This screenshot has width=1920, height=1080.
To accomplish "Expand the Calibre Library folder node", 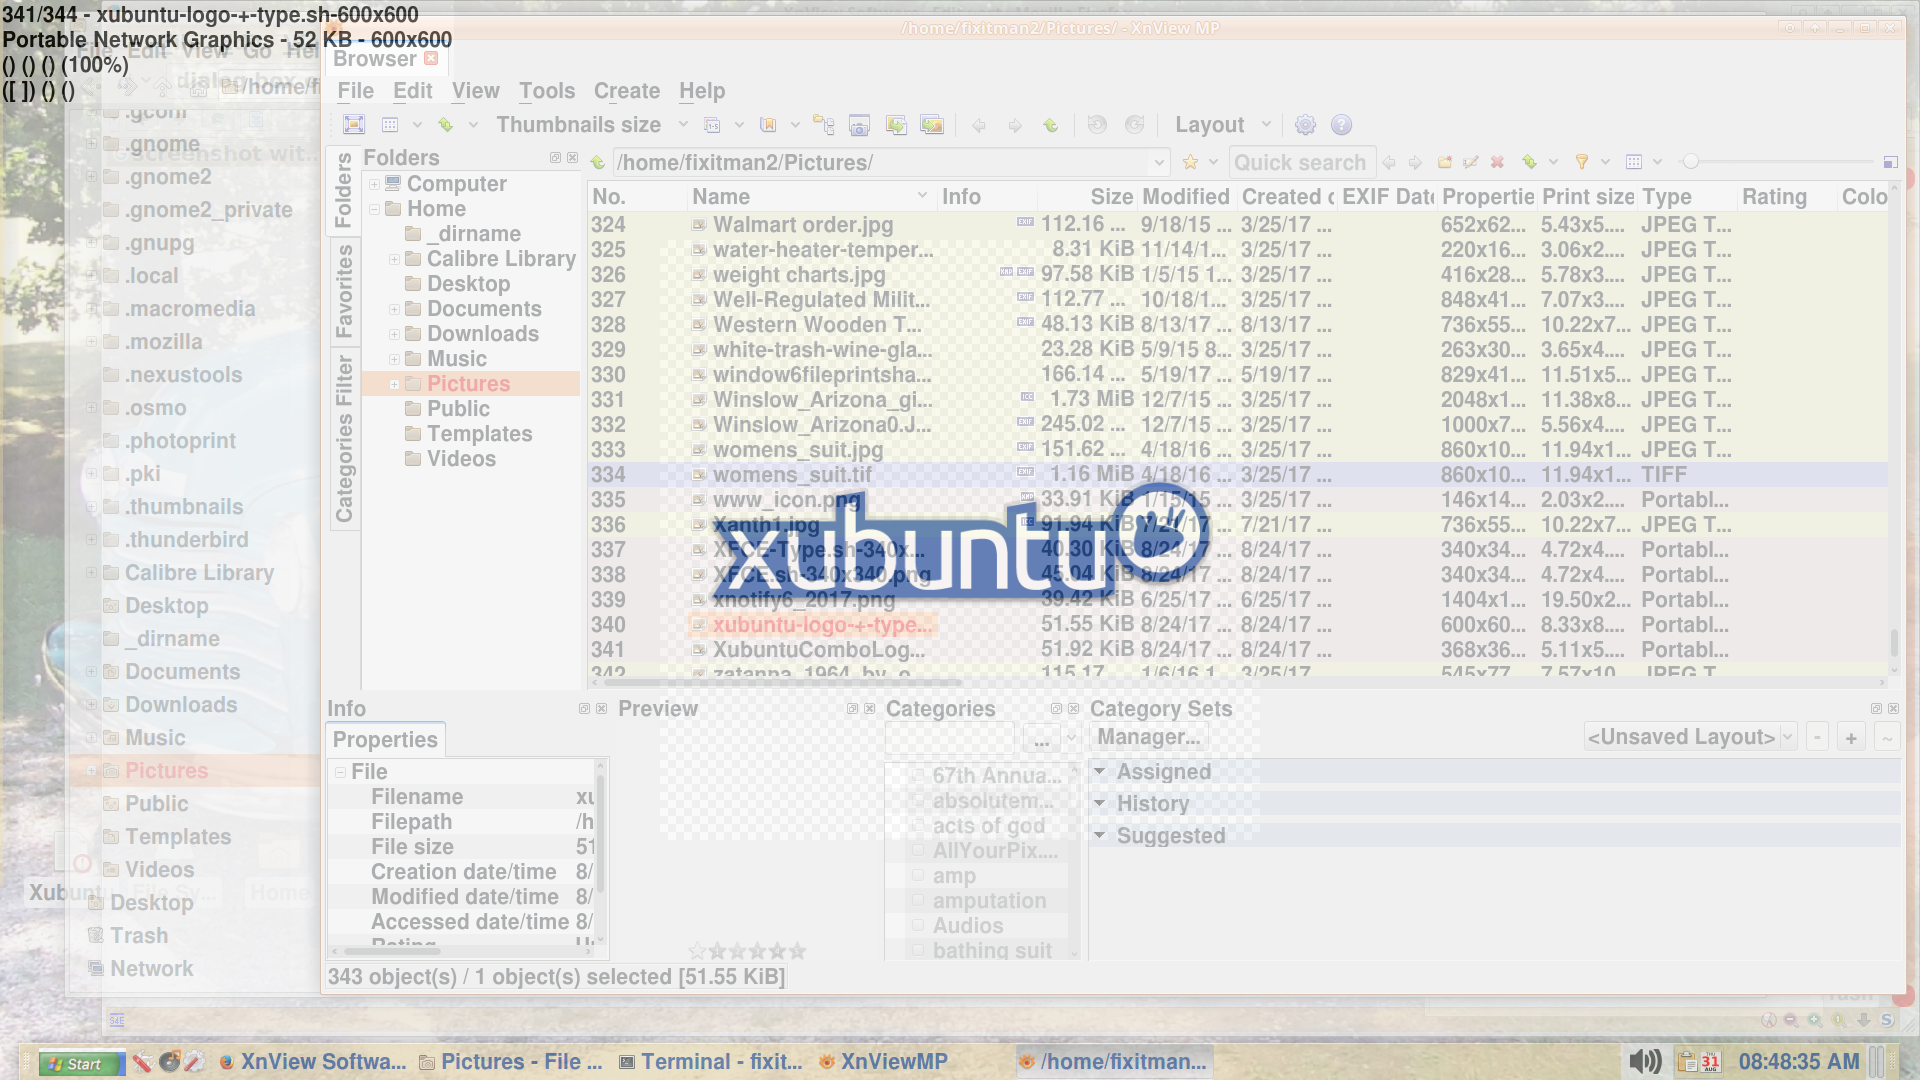I will pyautogui.click(x=394, y=259).
